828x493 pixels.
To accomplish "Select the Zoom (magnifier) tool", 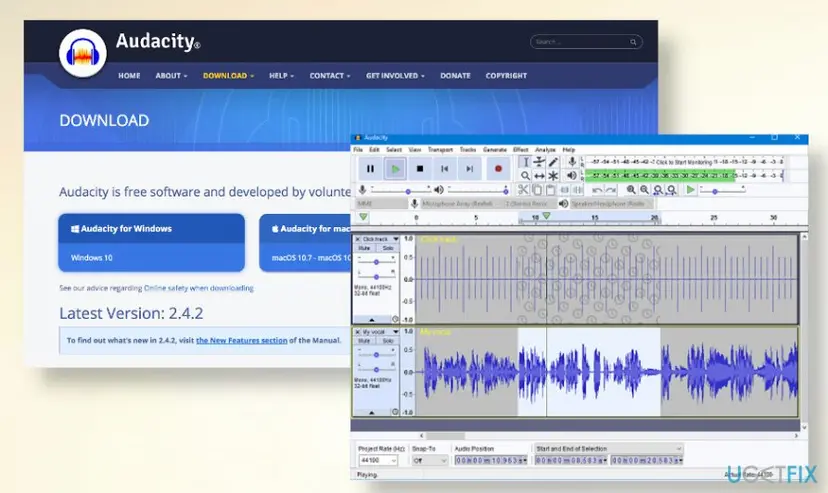I will 525,176.
